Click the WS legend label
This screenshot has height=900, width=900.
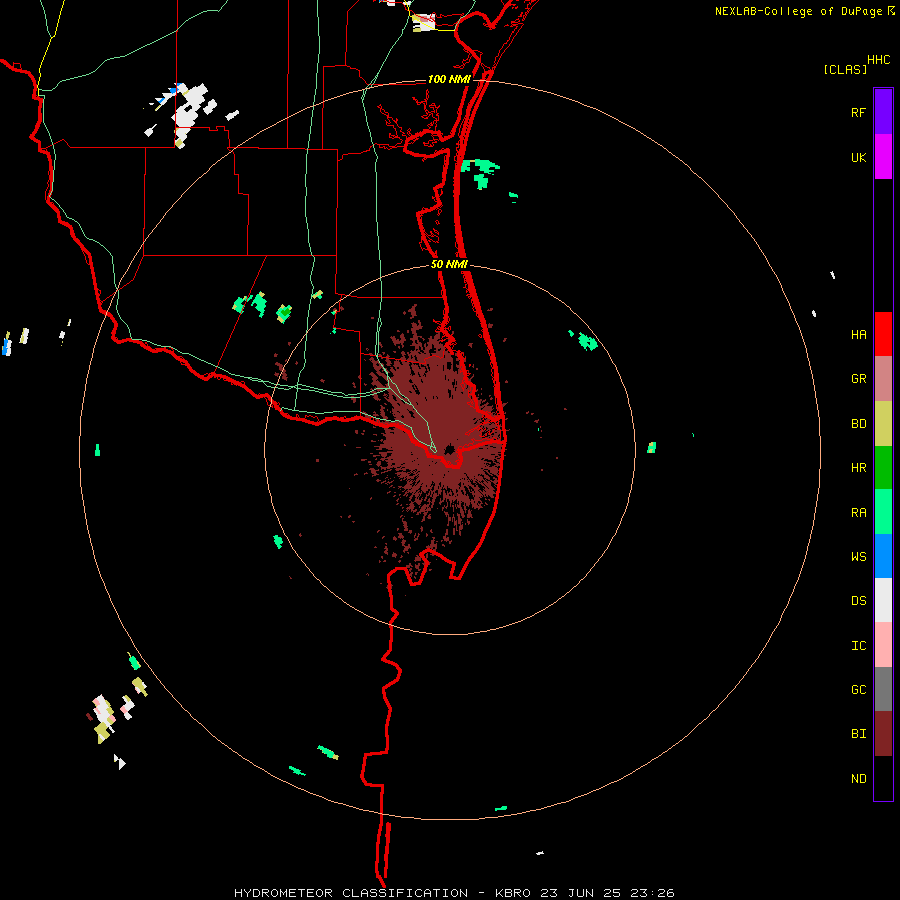[858, 557]
